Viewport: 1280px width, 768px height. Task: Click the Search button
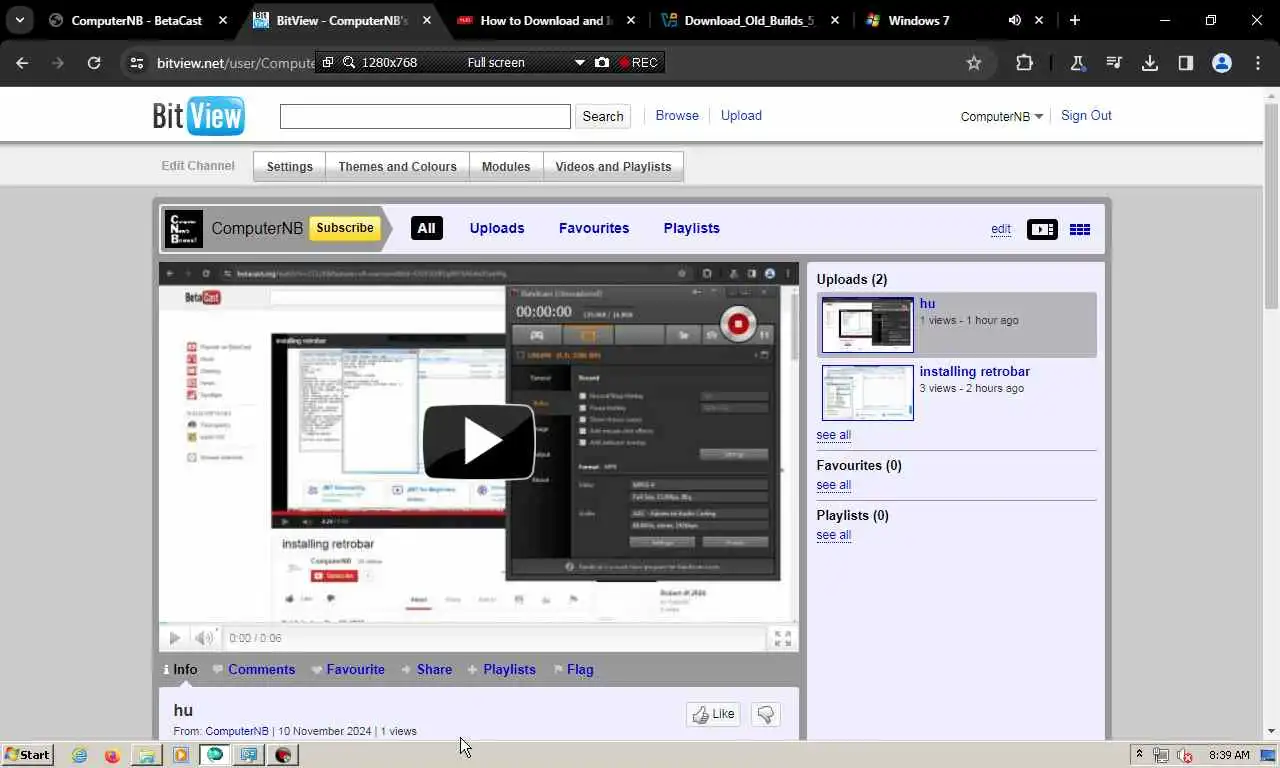(603, 116)
